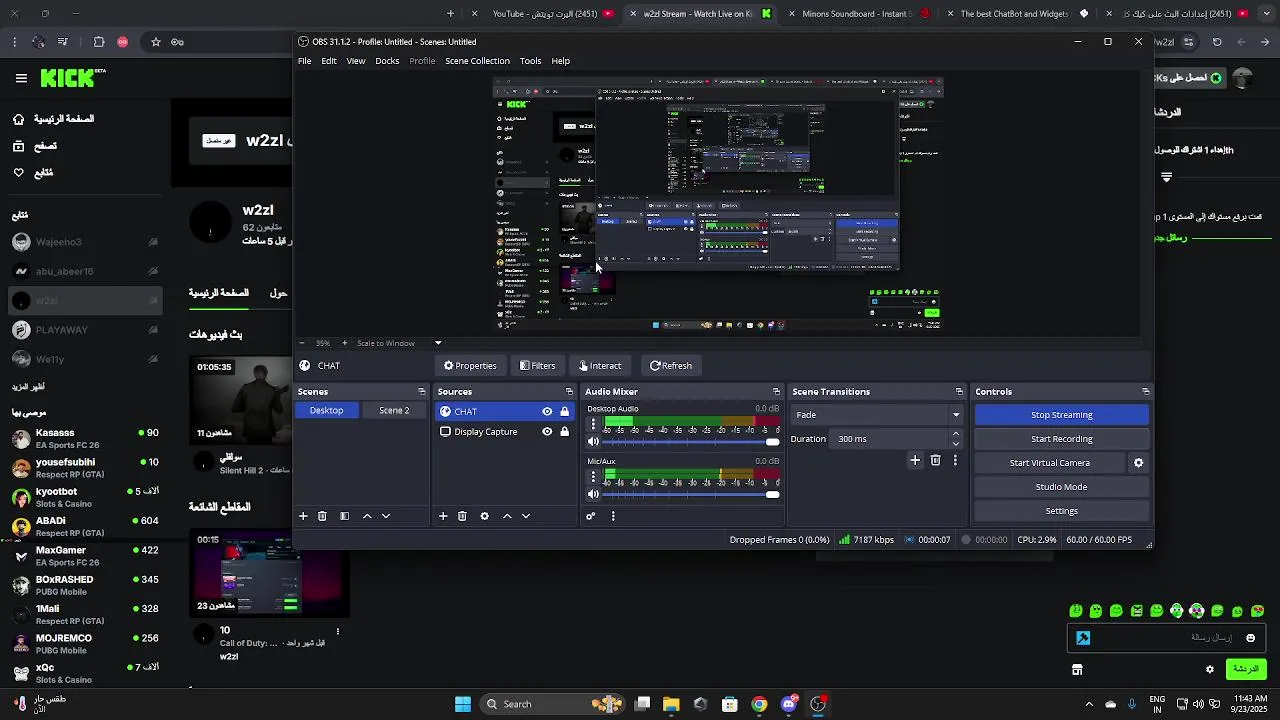This screenshot has height=720, width=1280.
Task: Adjust Desktop Audio volume slider
Action: tap(691, 441)
